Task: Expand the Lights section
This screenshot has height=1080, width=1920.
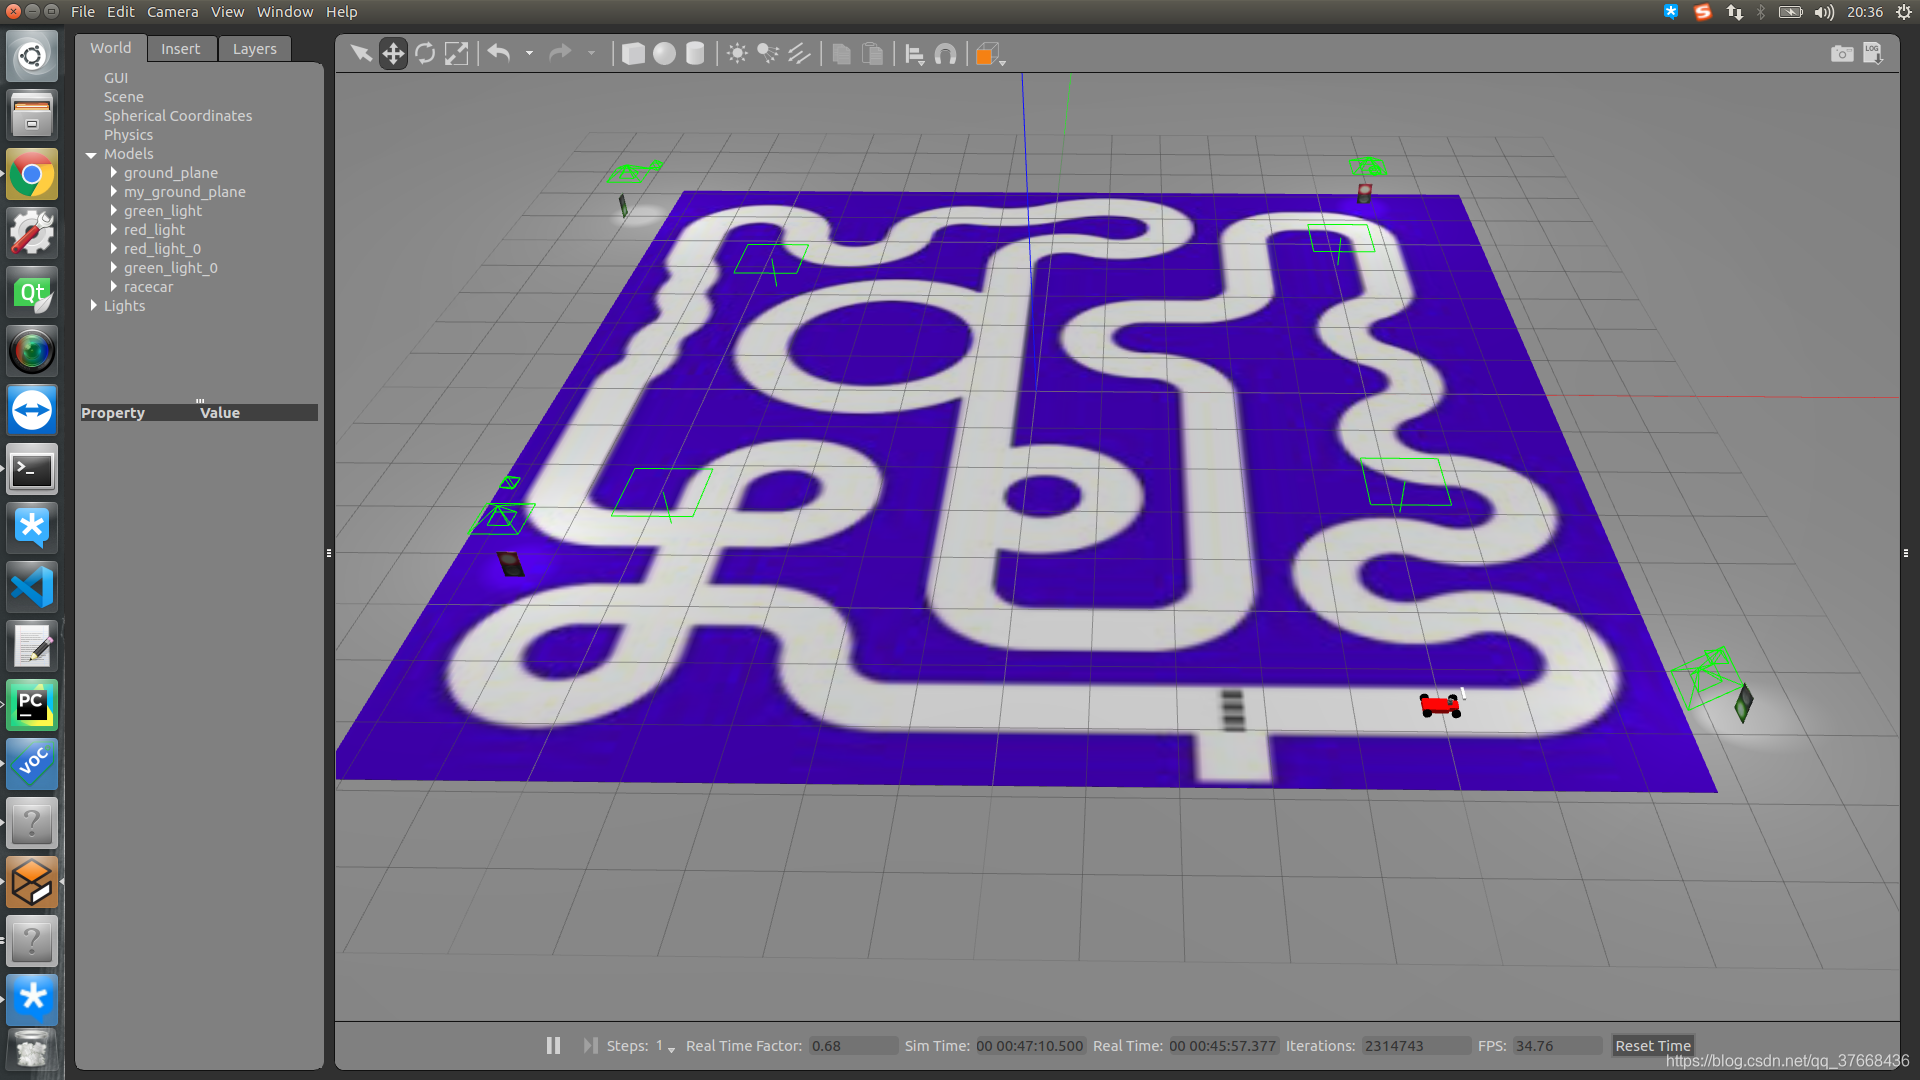Action: click(94, 305)
